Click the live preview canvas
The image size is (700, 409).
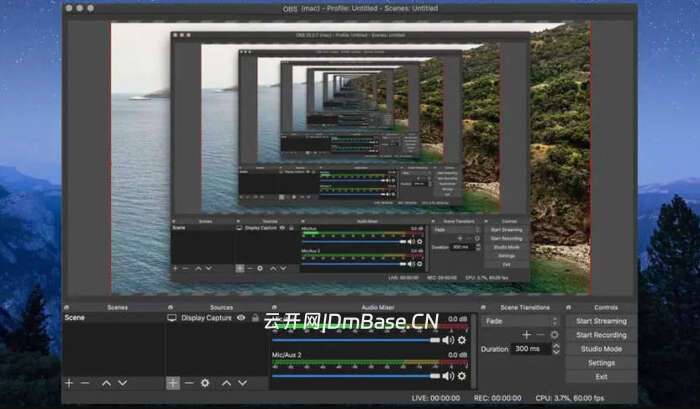(x=350, y=159)
